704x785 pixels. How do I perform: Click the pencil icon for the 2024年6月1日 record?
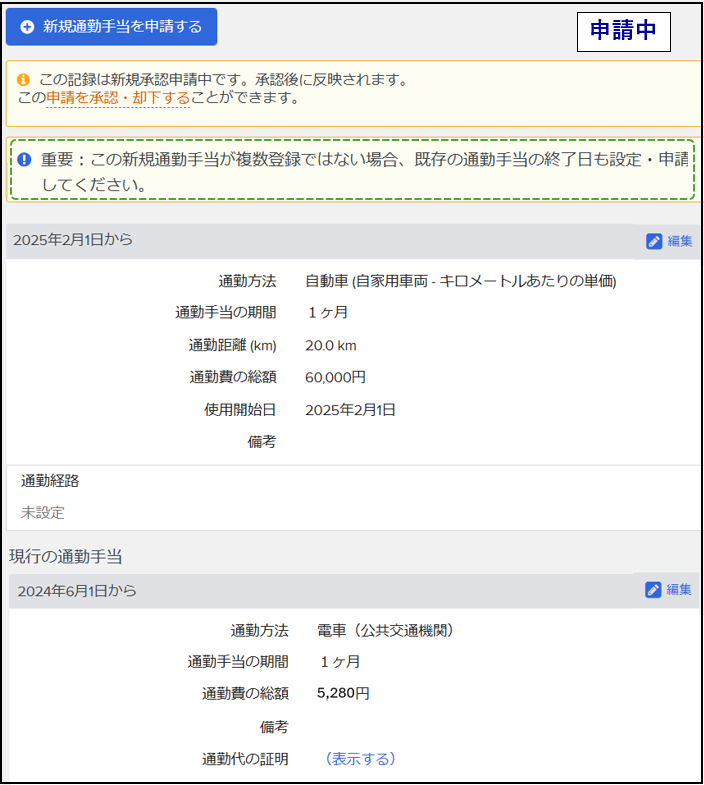[654, 590]
